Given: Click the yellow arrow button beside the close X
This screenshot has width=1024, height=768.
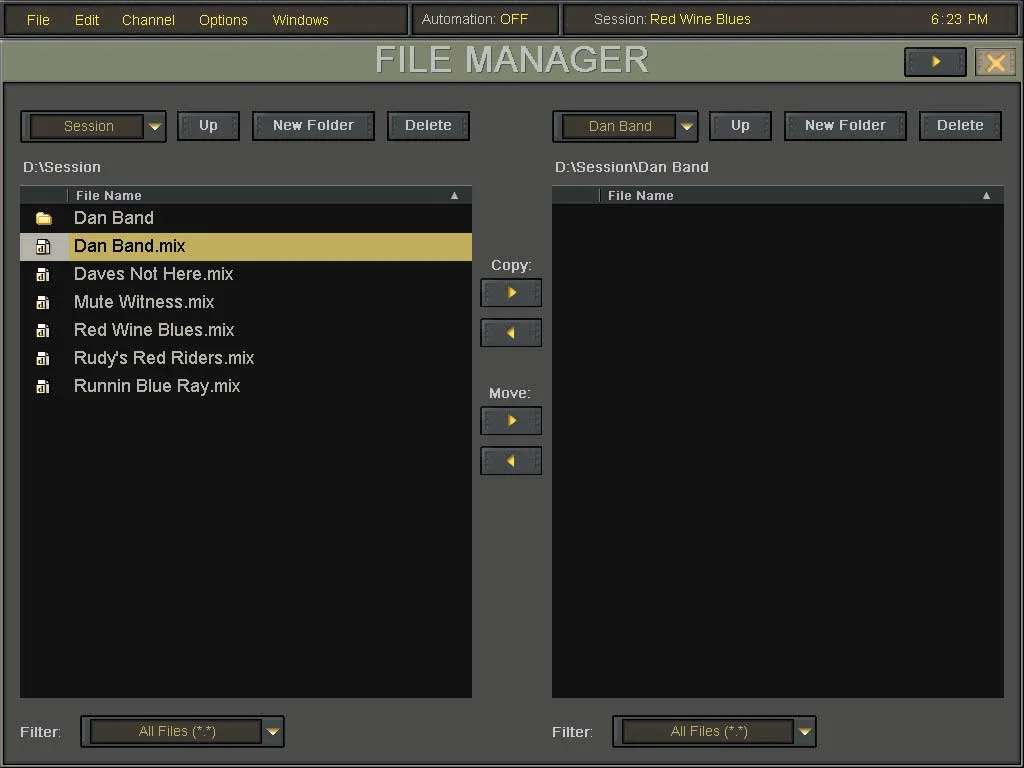Looking at the screenshot, I should coord(935,62).
